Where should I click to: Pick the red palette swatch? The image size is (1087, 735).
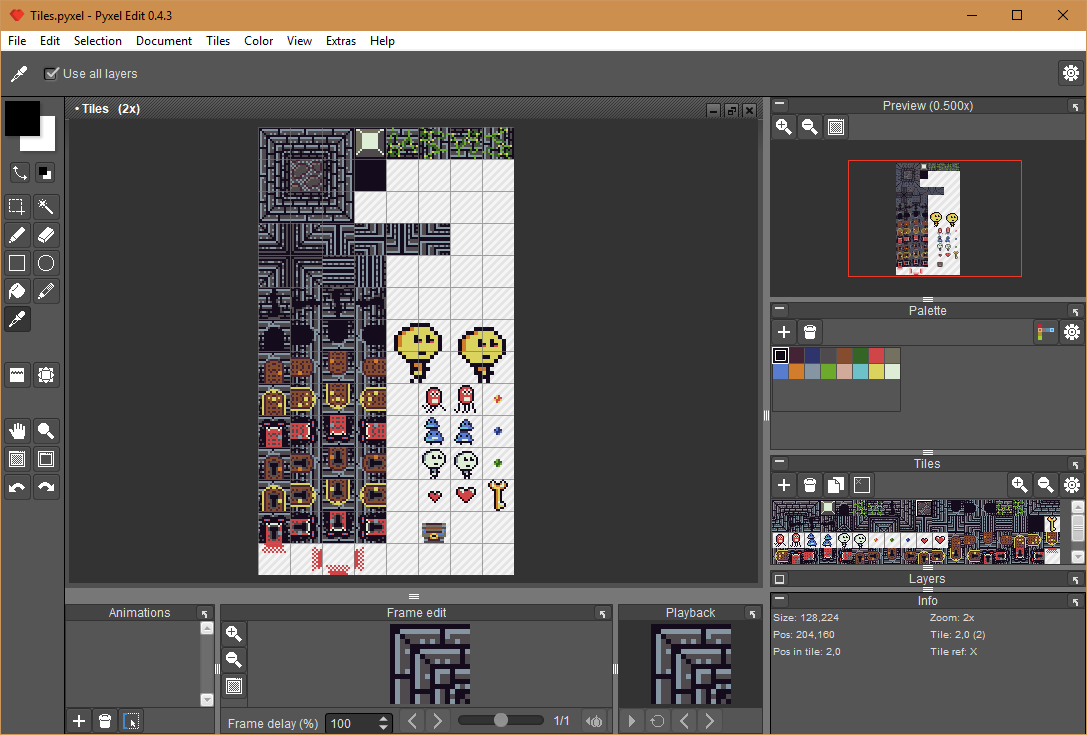pos(876,355)
